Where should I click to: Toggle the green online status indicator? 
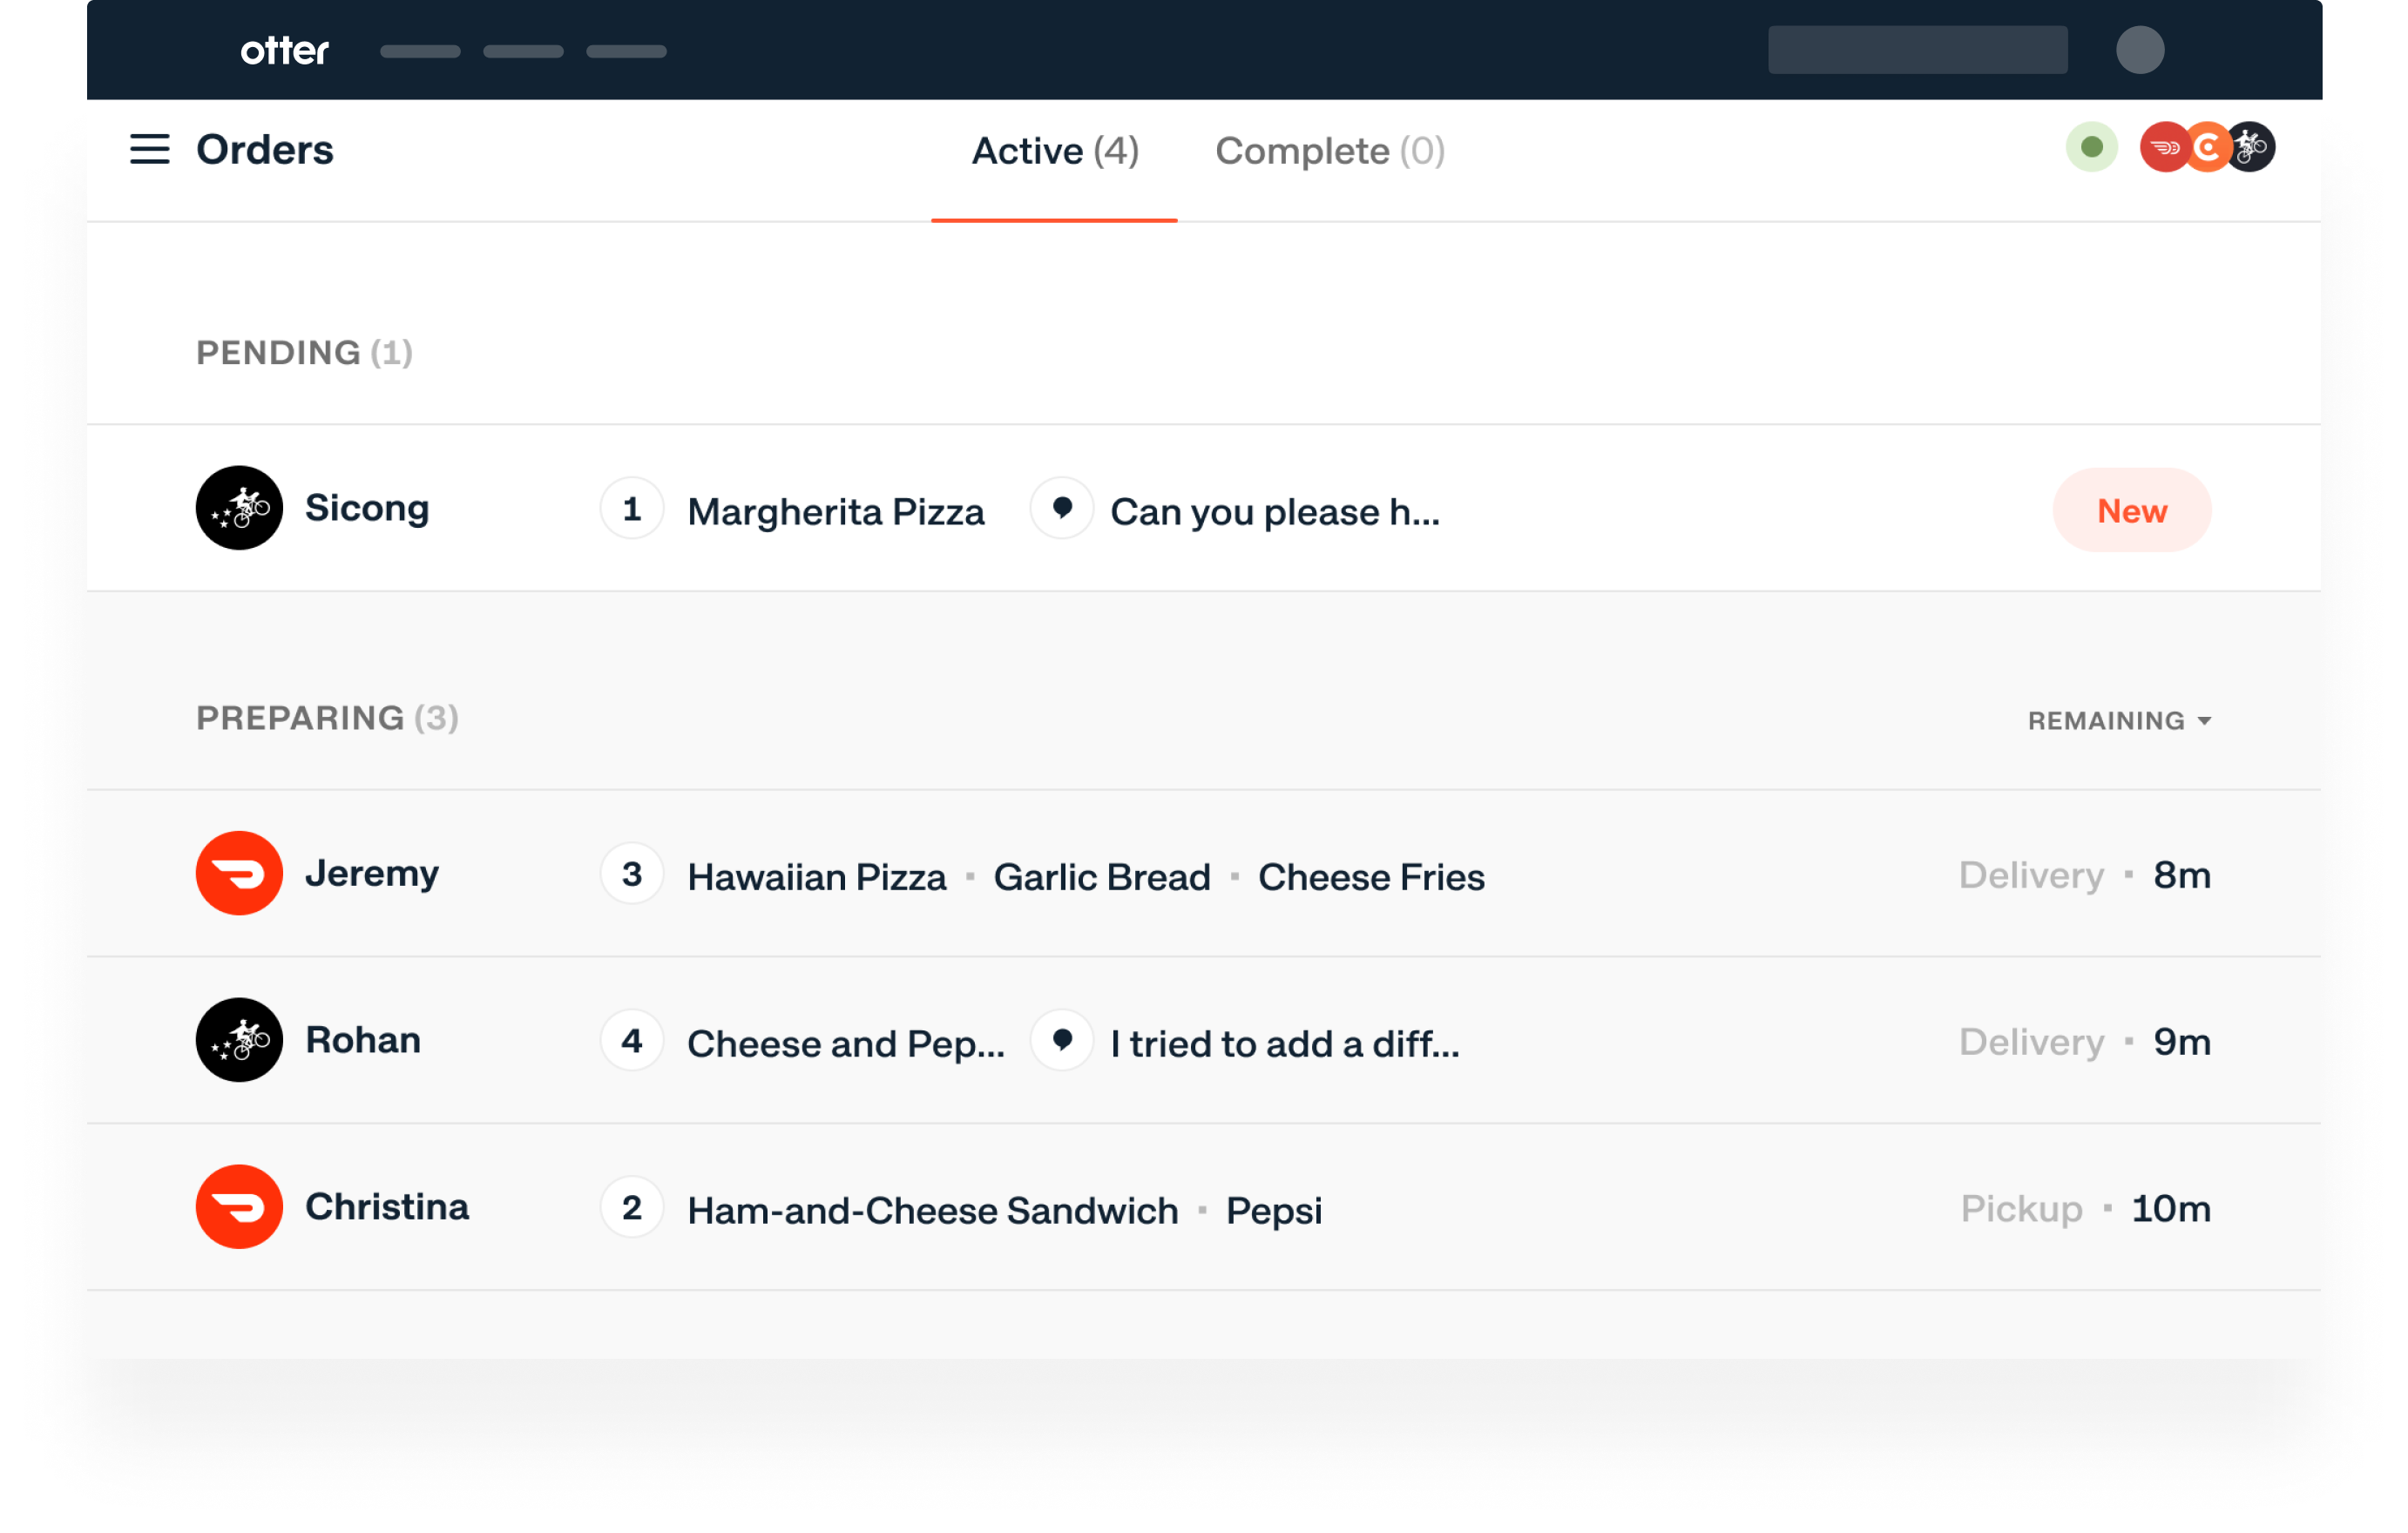(2091, 148)
